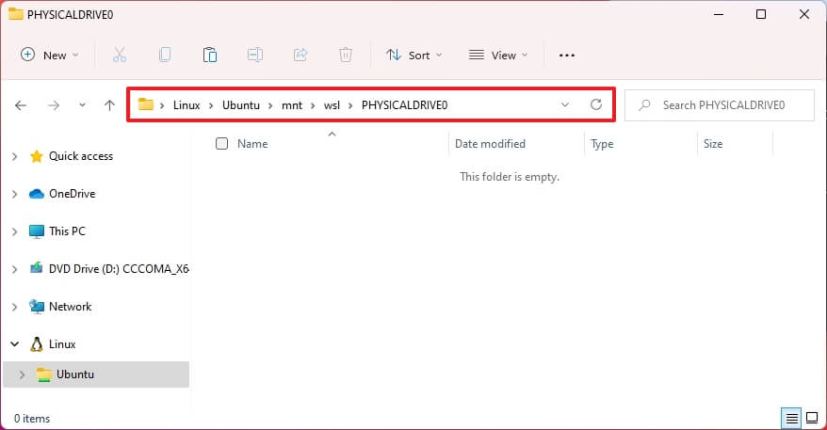This screenshot has width=827, height=430.
Task: Switch to details view layout icon
Action: click(791, 419)
